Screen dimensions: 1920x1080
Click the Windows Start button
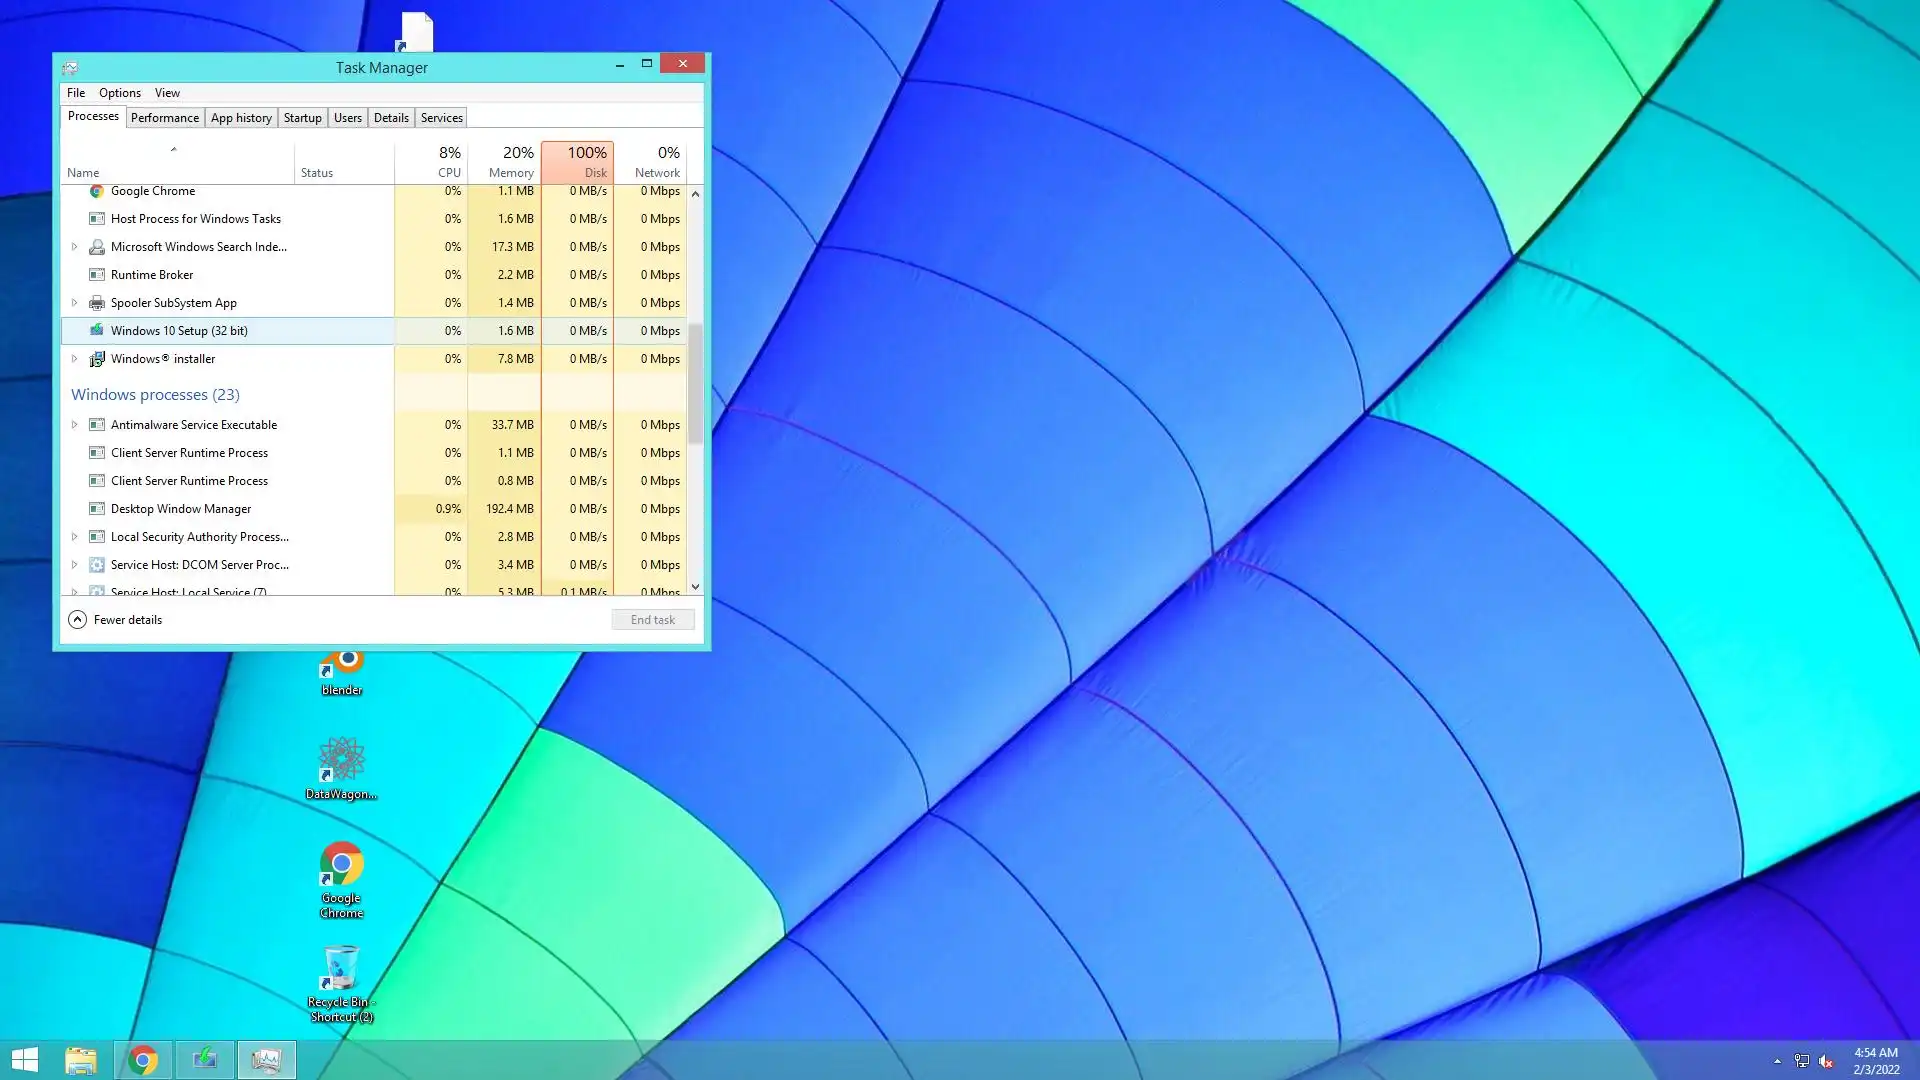25,1060
